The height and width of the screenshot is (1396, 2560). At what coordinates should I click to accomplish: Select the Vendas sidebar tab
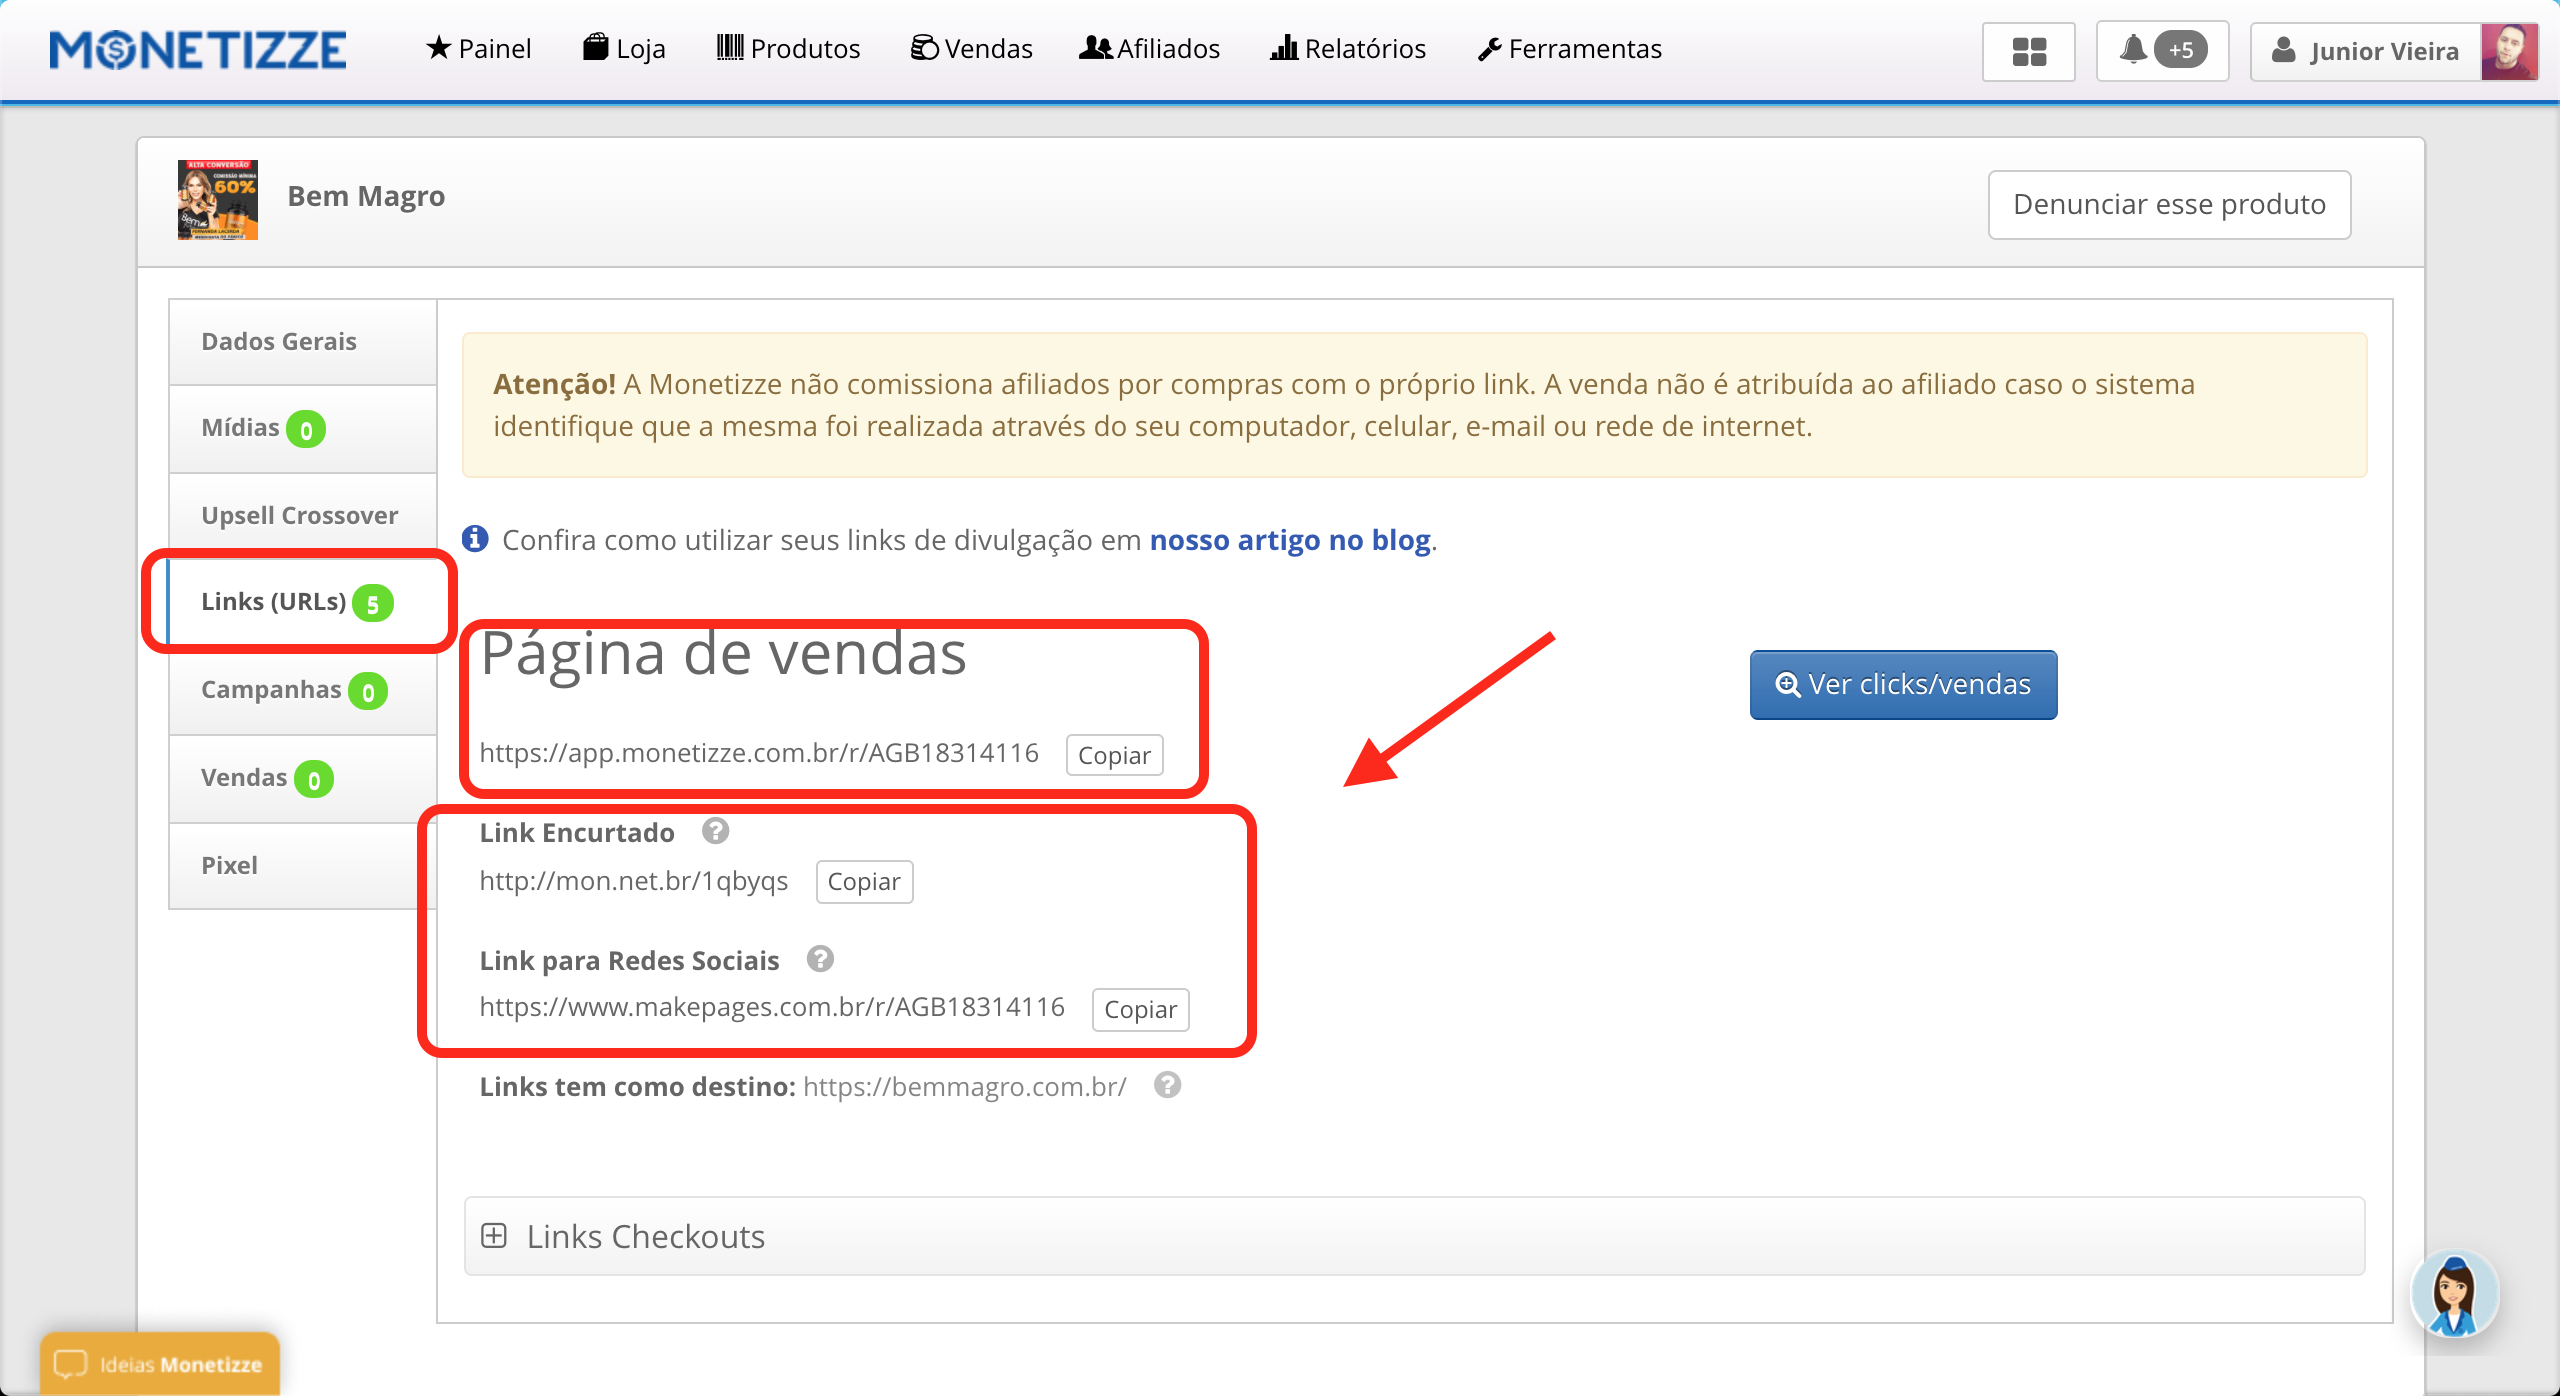click(303, 778)
